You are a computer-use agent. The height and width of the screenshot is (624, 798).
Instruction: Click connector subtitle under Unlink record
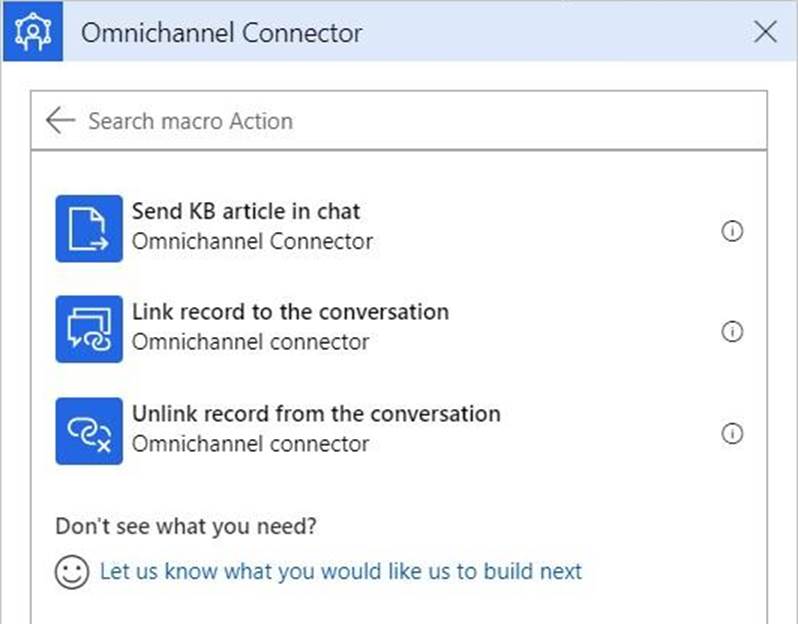click(x=250, y=443)
